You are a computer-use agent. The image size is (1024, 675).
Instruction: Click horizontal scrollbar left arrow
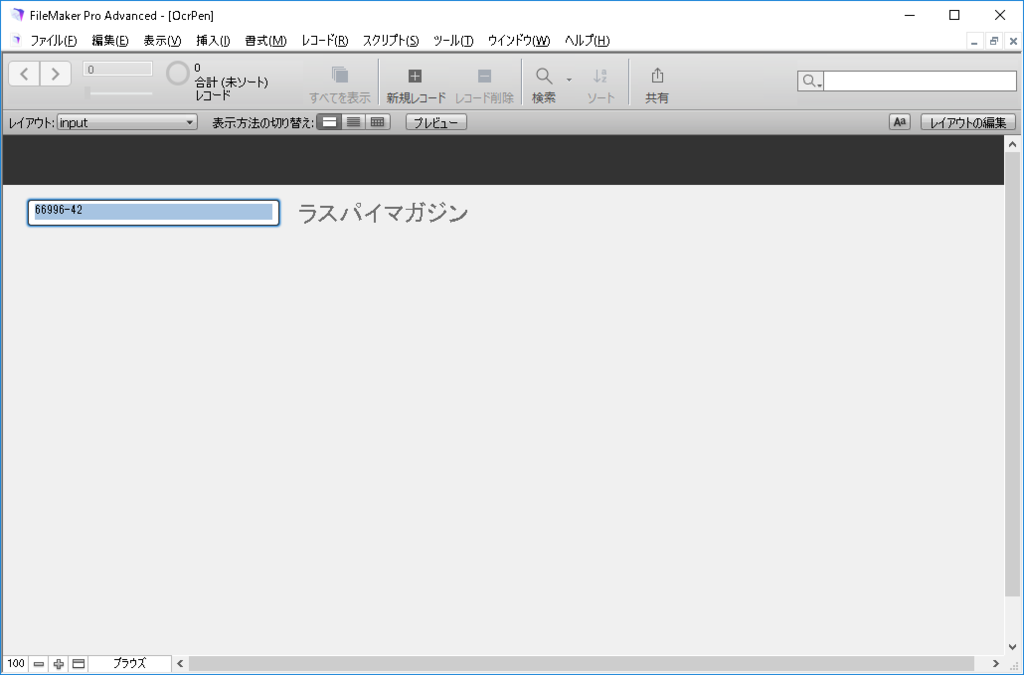[180, 663]
